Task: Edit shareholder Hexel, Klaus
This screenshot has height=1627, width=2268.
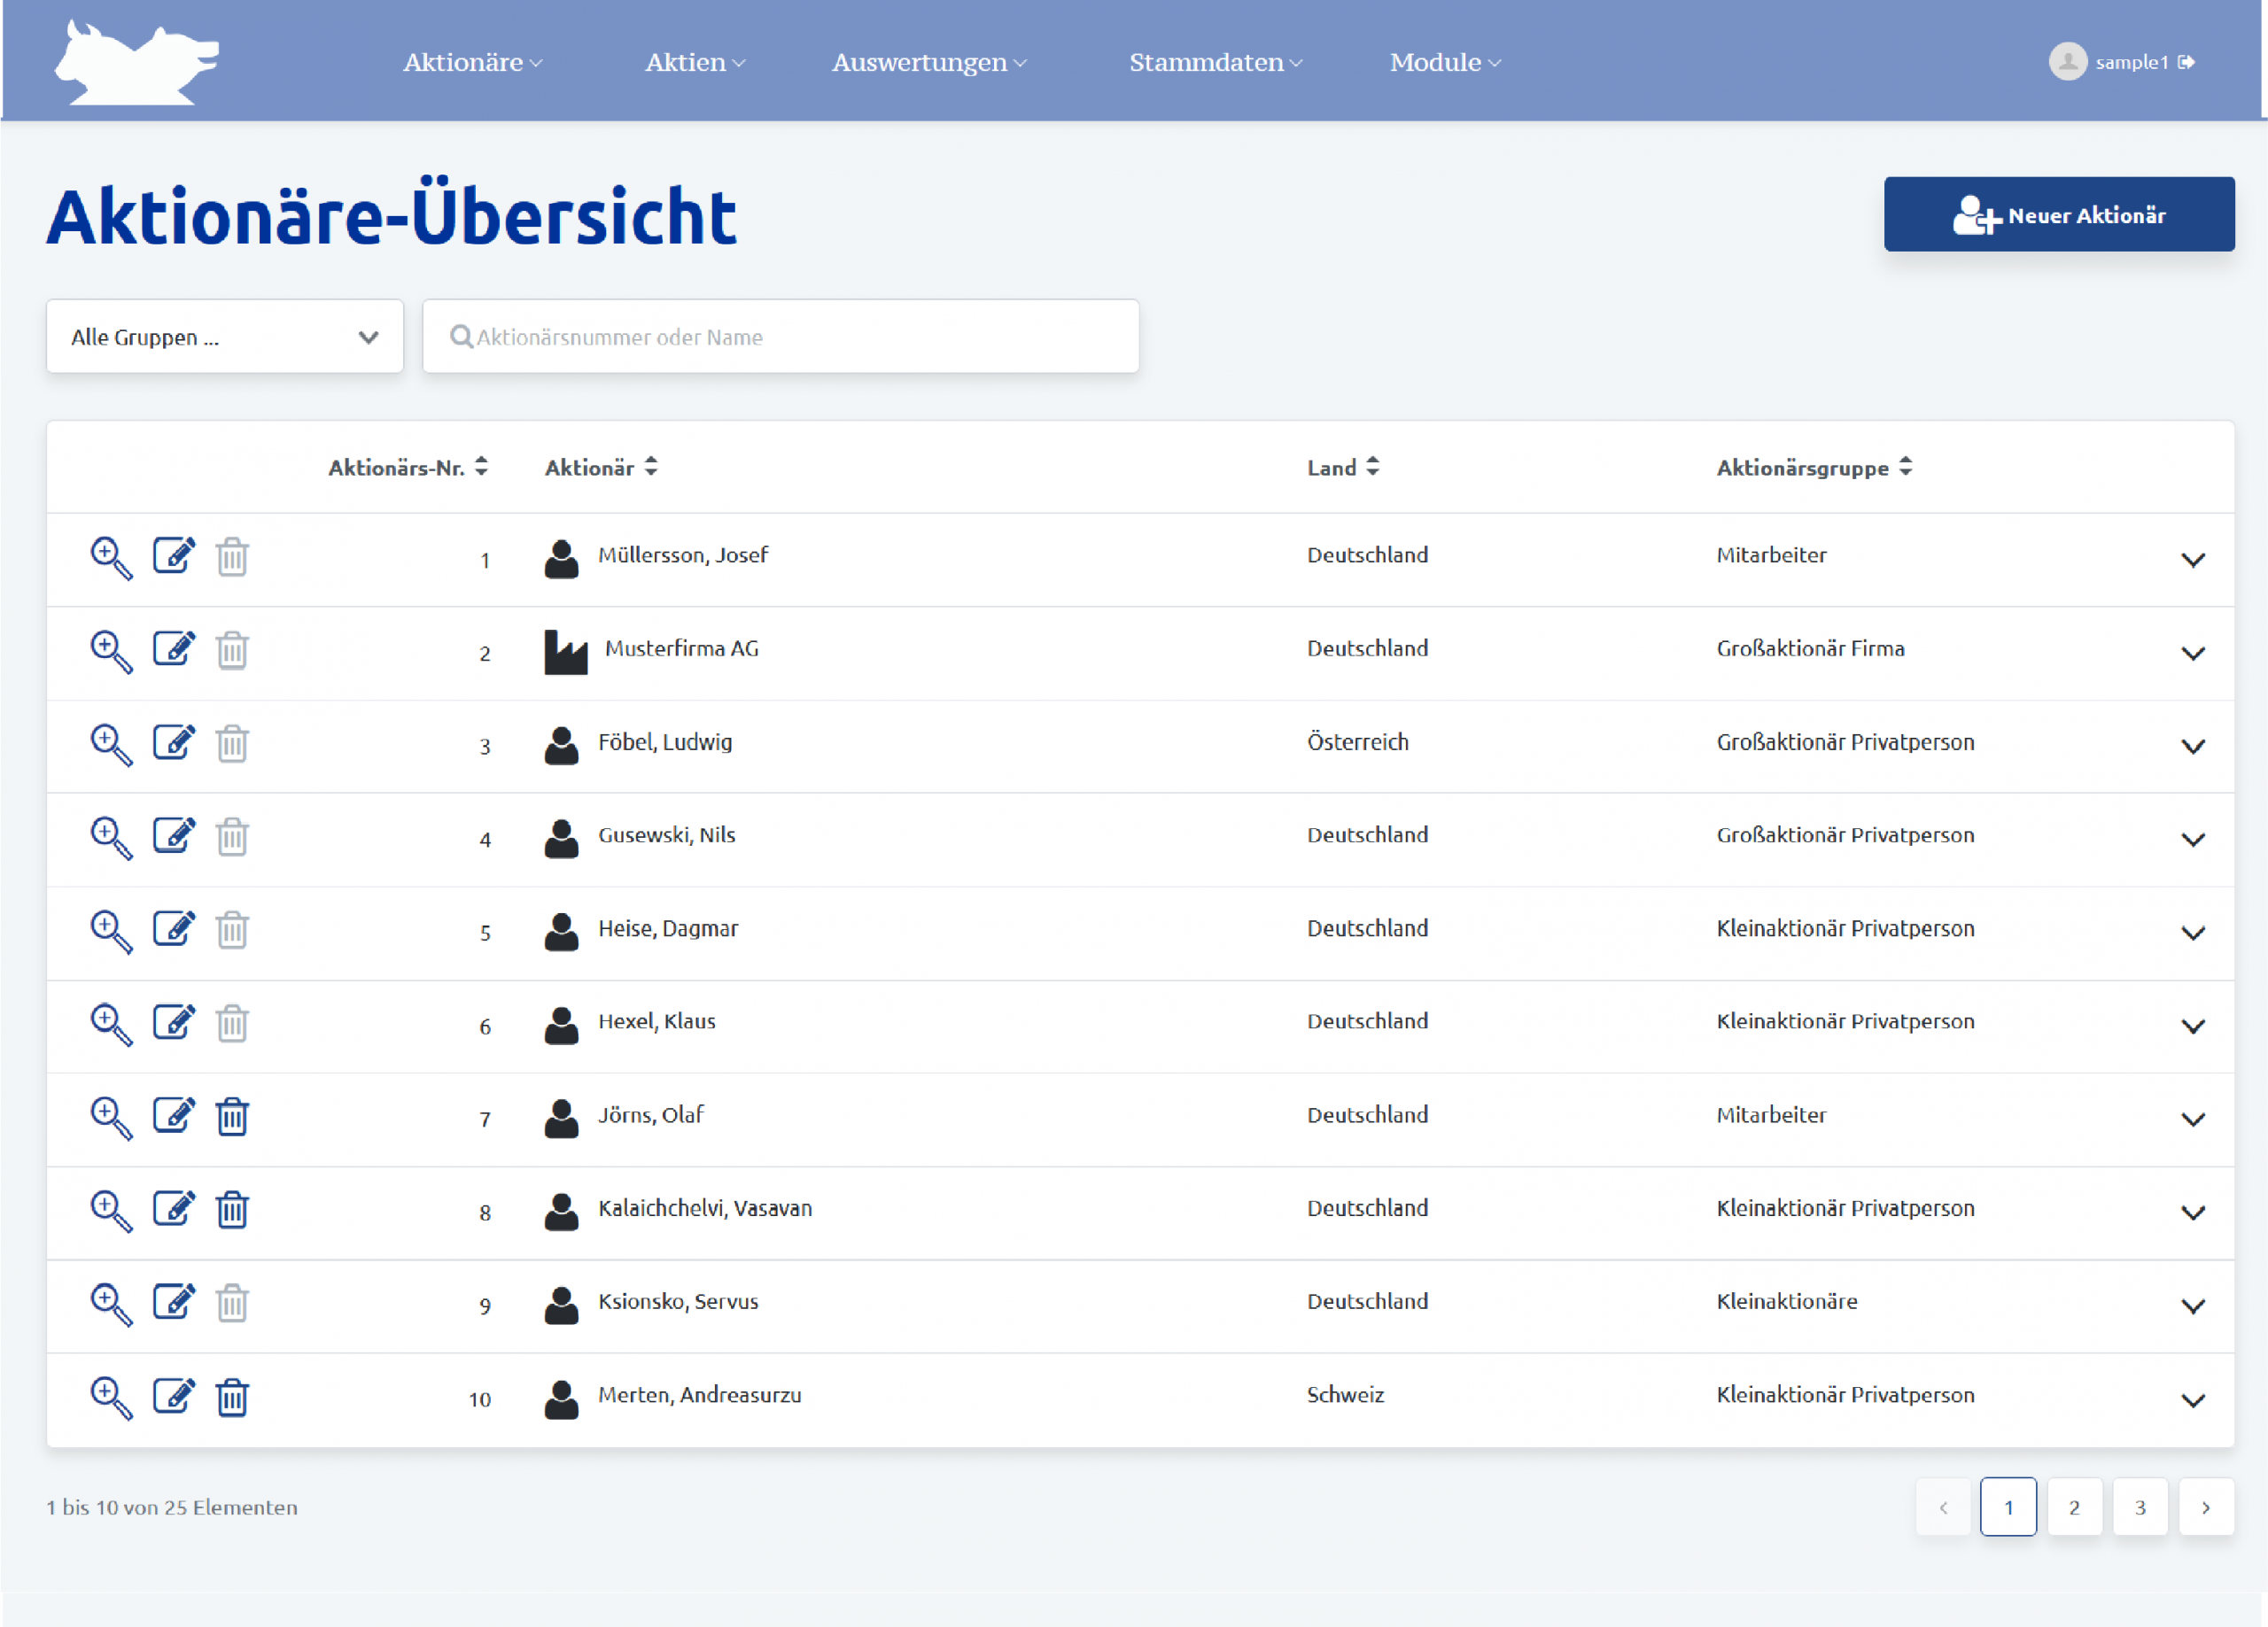Action: pos(174,1021)
